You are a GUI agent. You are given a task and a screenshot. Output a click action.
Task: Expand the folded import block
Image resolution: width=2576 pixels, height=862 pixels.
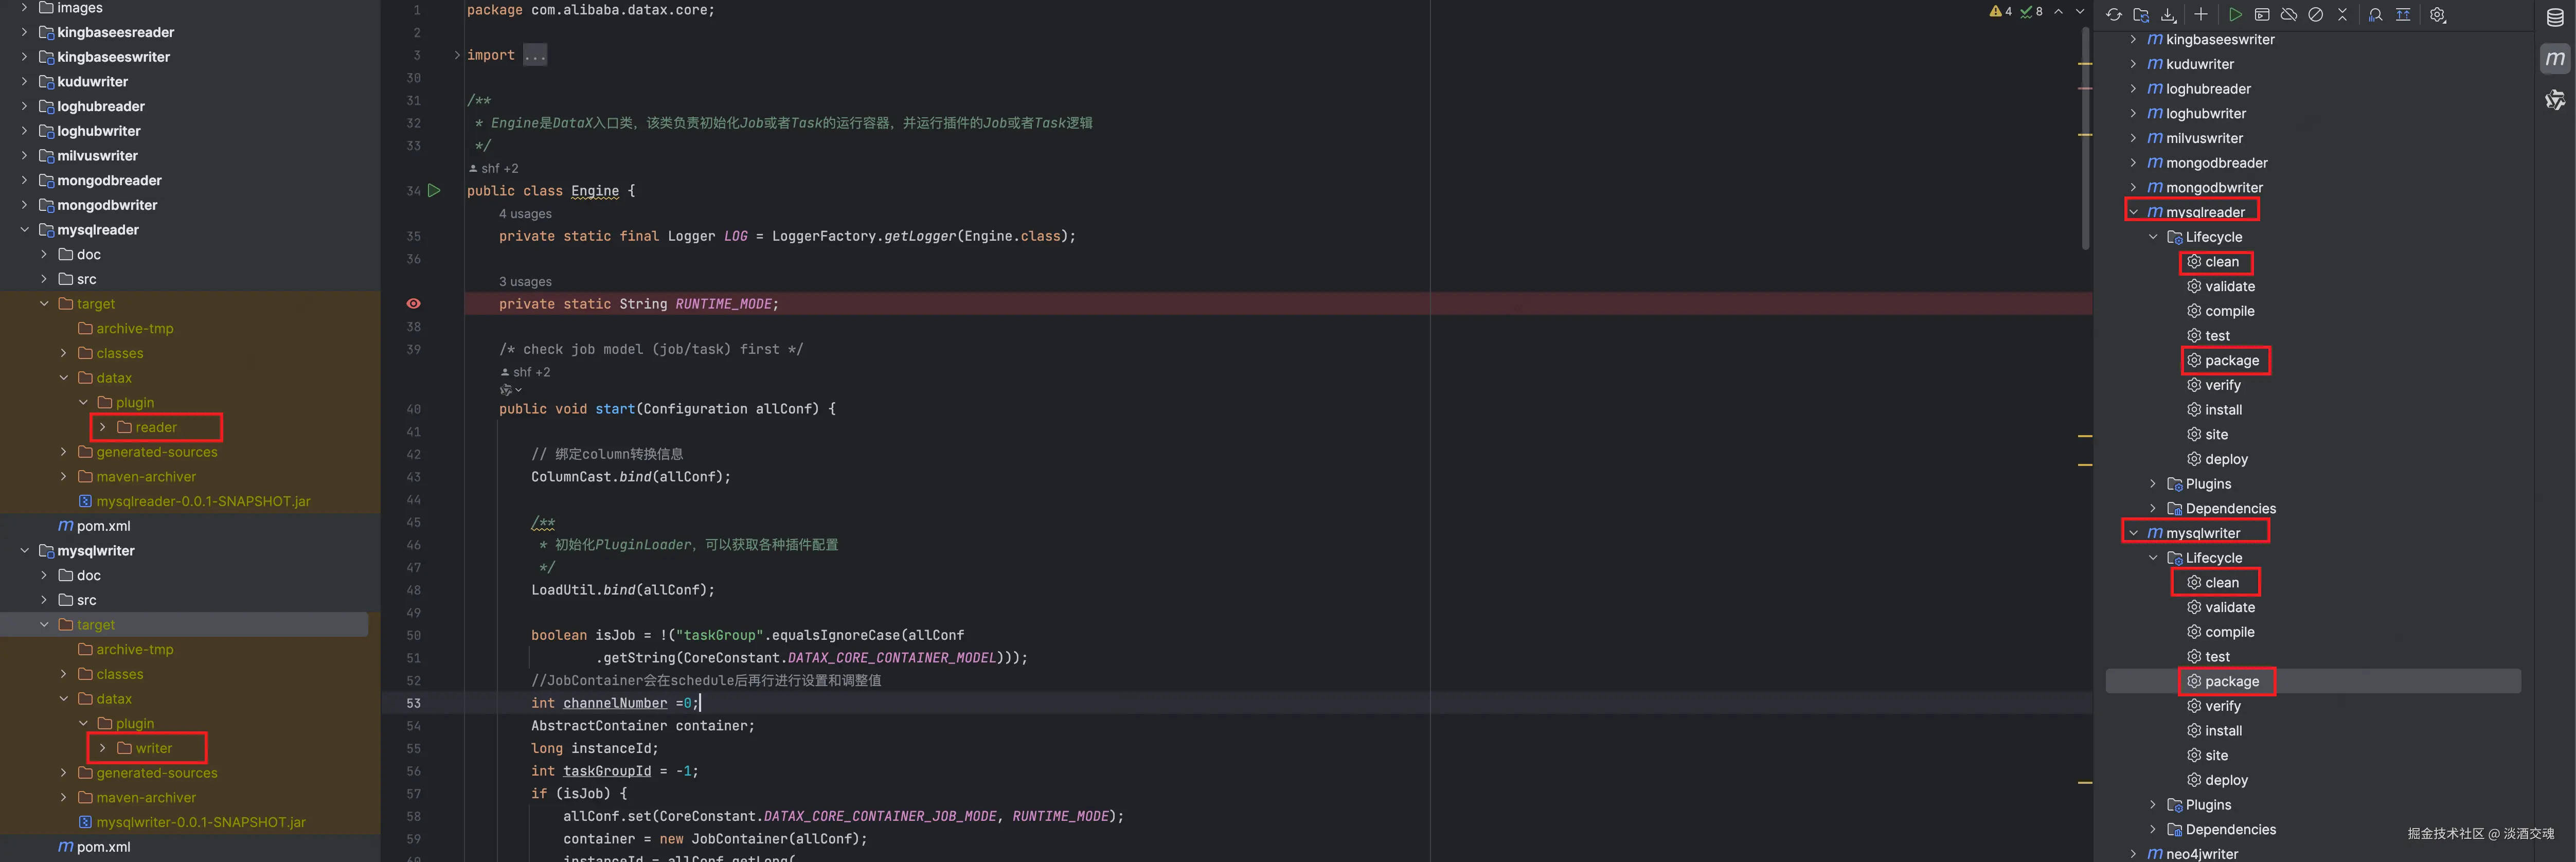[x=458, y=55]
